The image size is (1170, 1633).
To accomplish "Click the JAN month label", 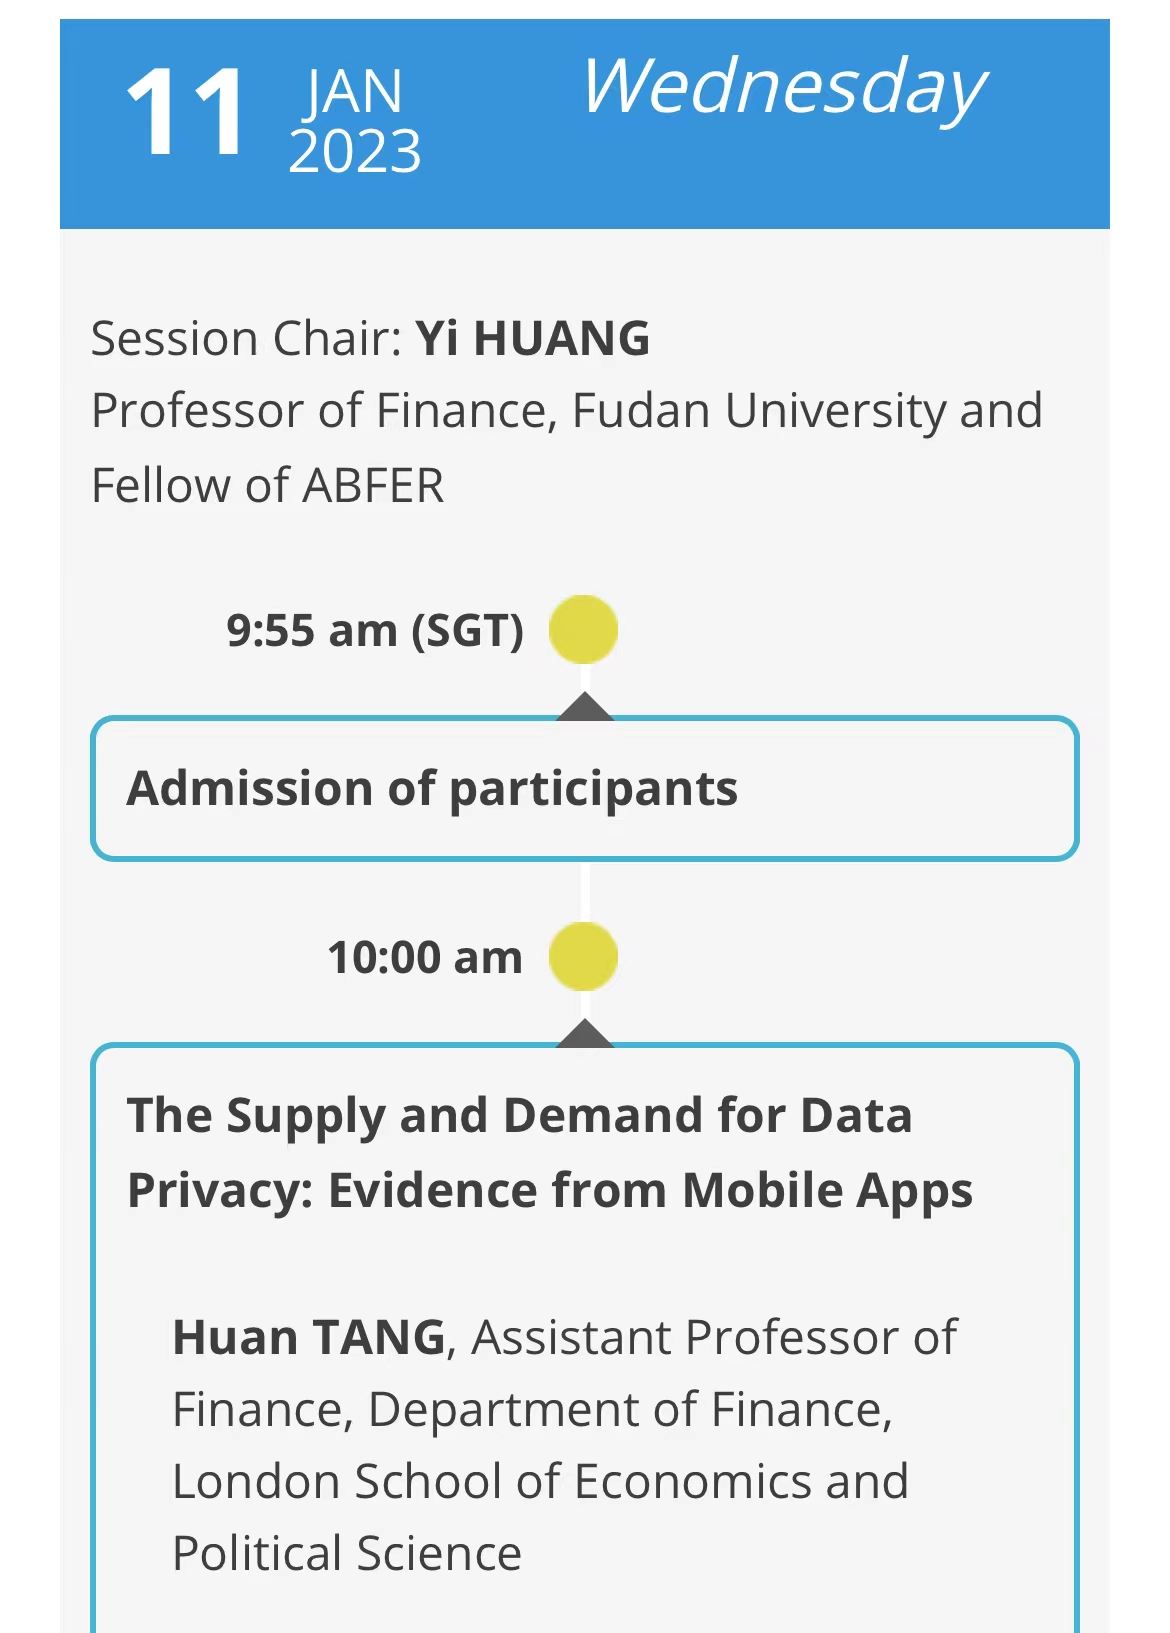I will click(354, 92).
